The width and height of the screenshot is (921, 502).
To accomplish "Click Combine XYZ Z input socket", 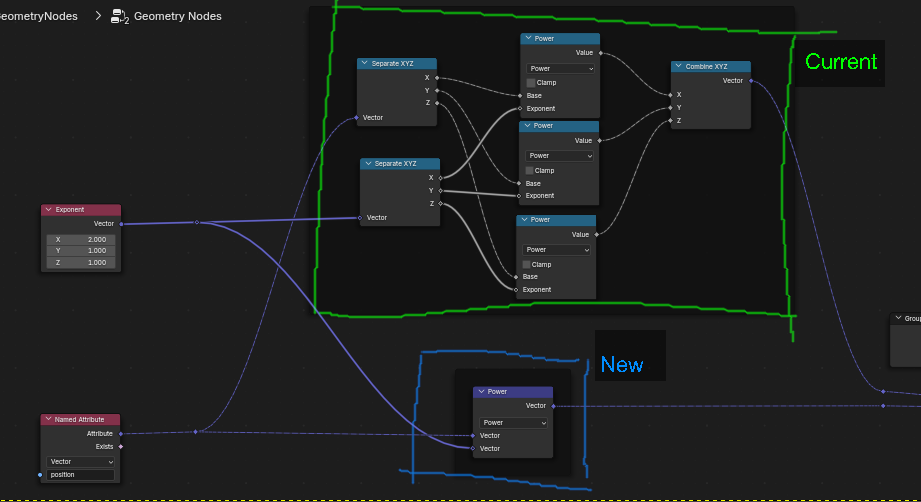I will click(x=671, y=120).
